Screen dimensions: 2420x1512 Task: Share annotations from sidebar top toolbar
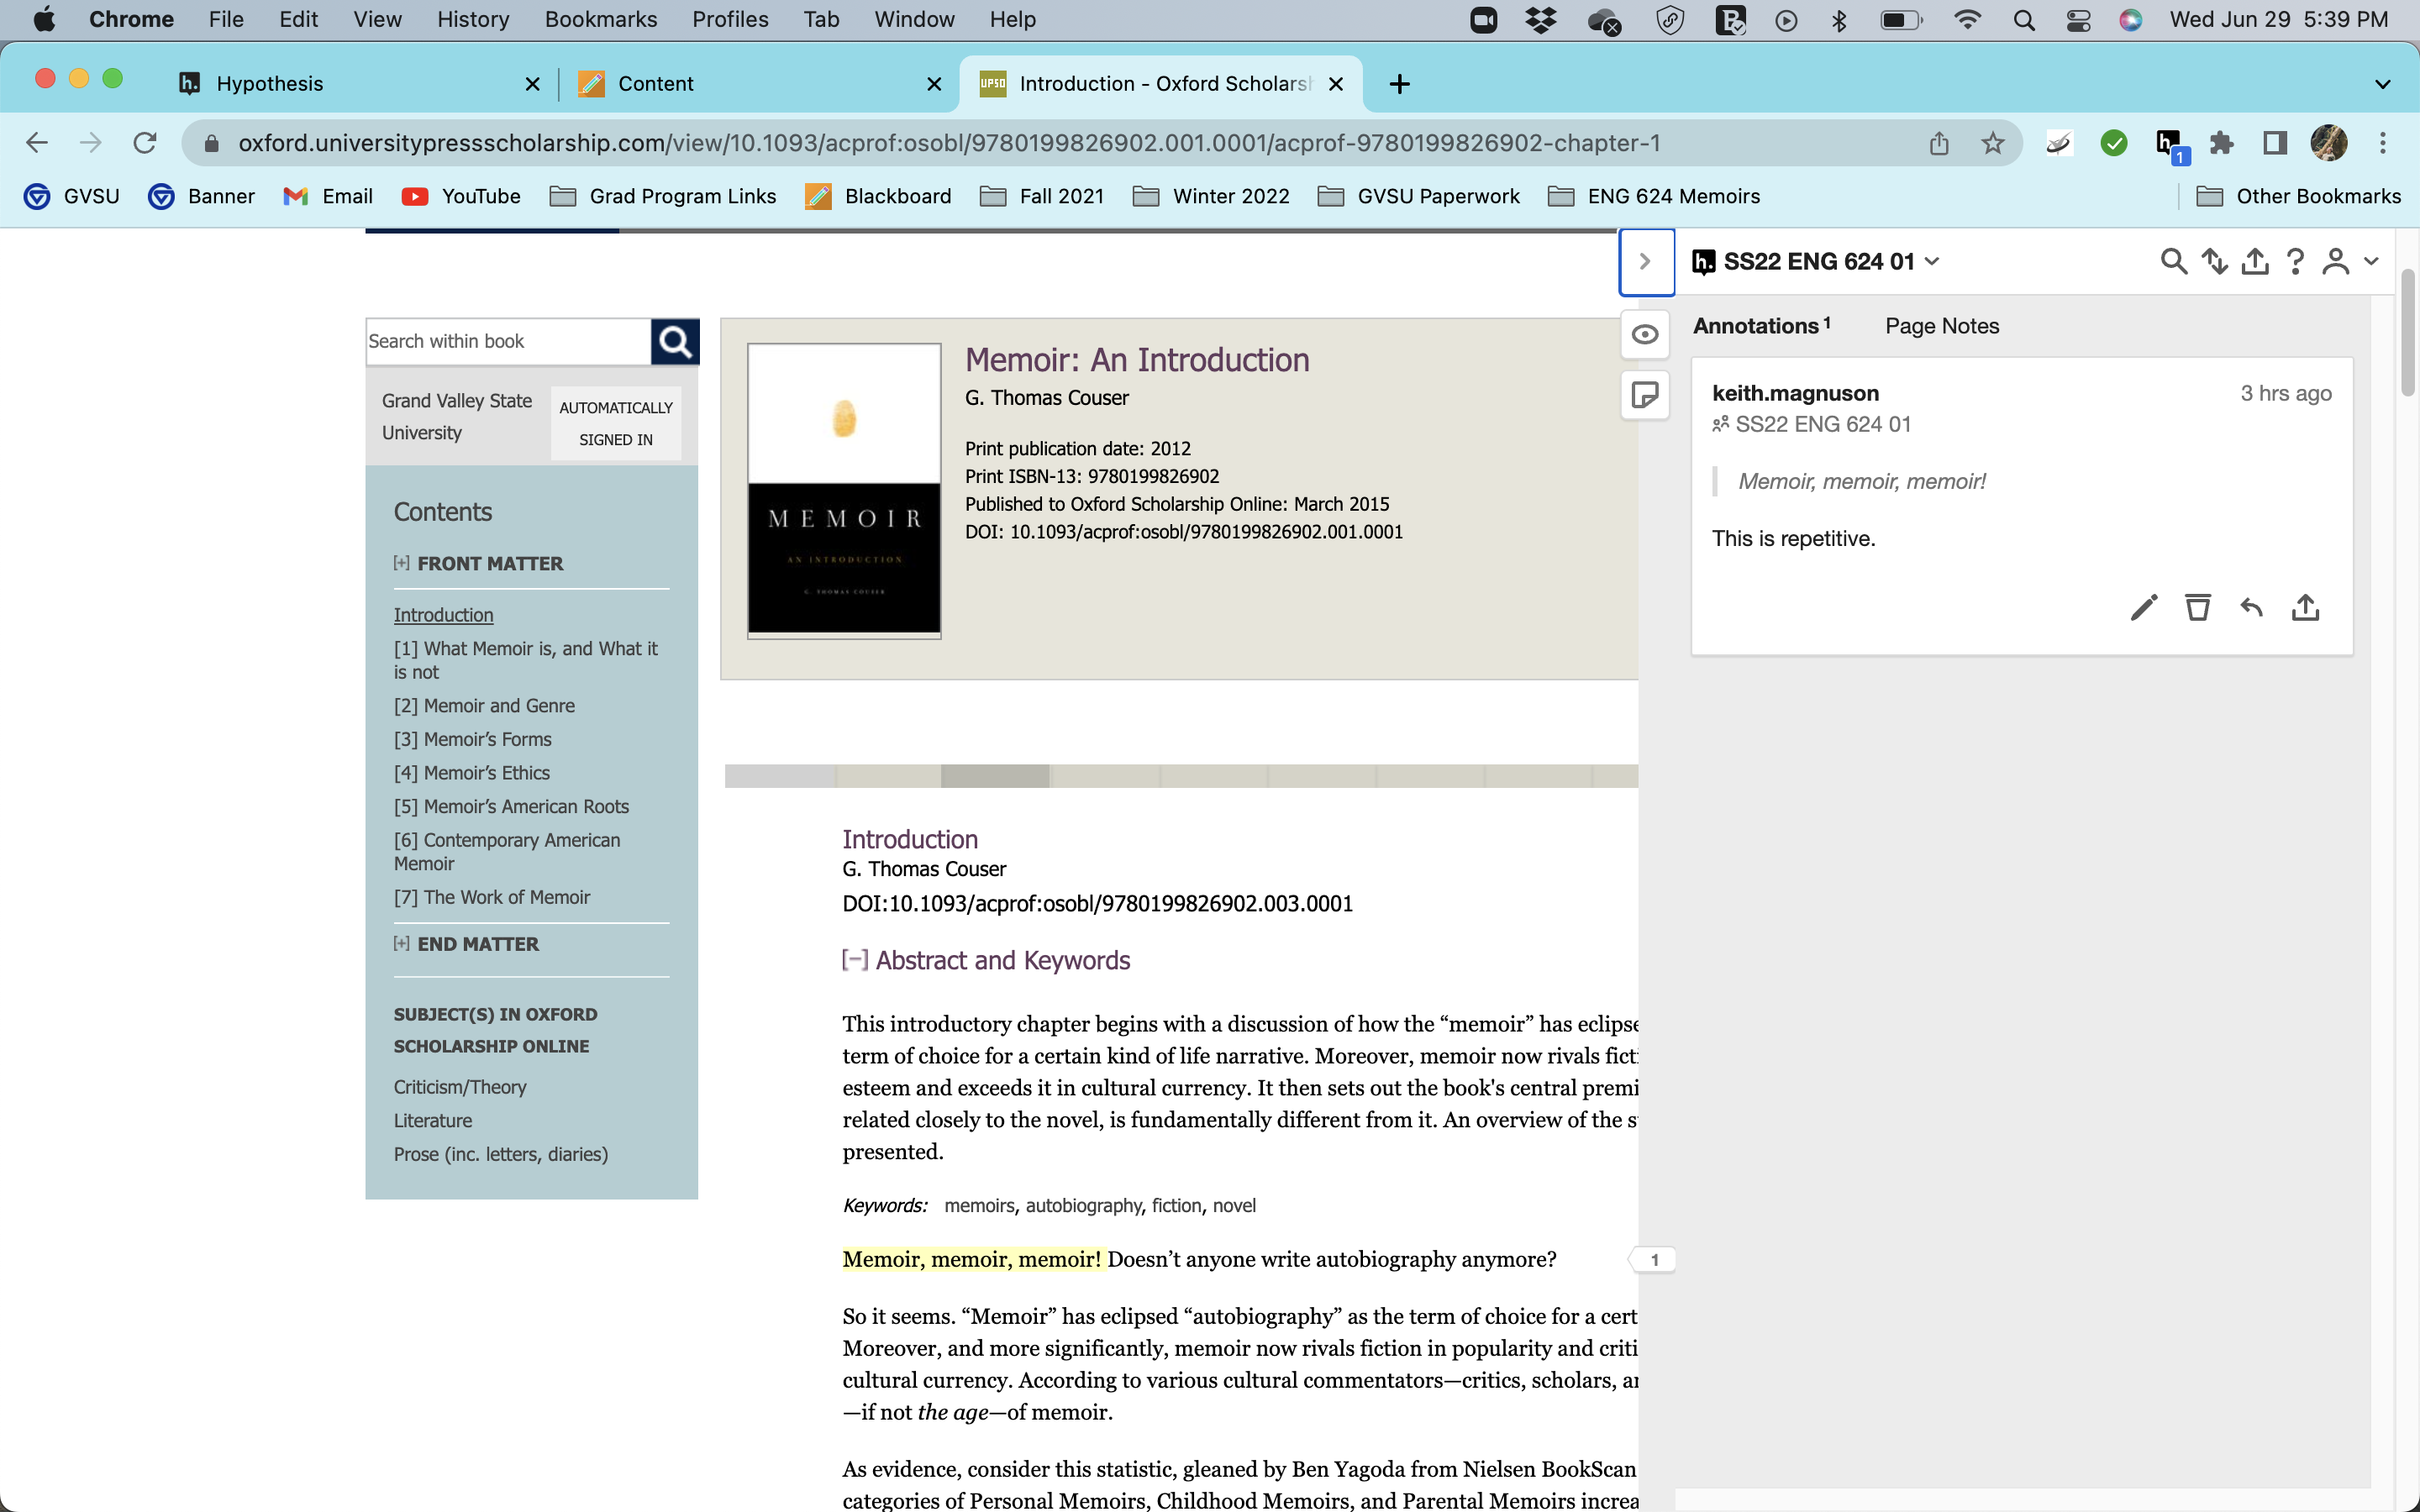click(x=2254, y=262)
